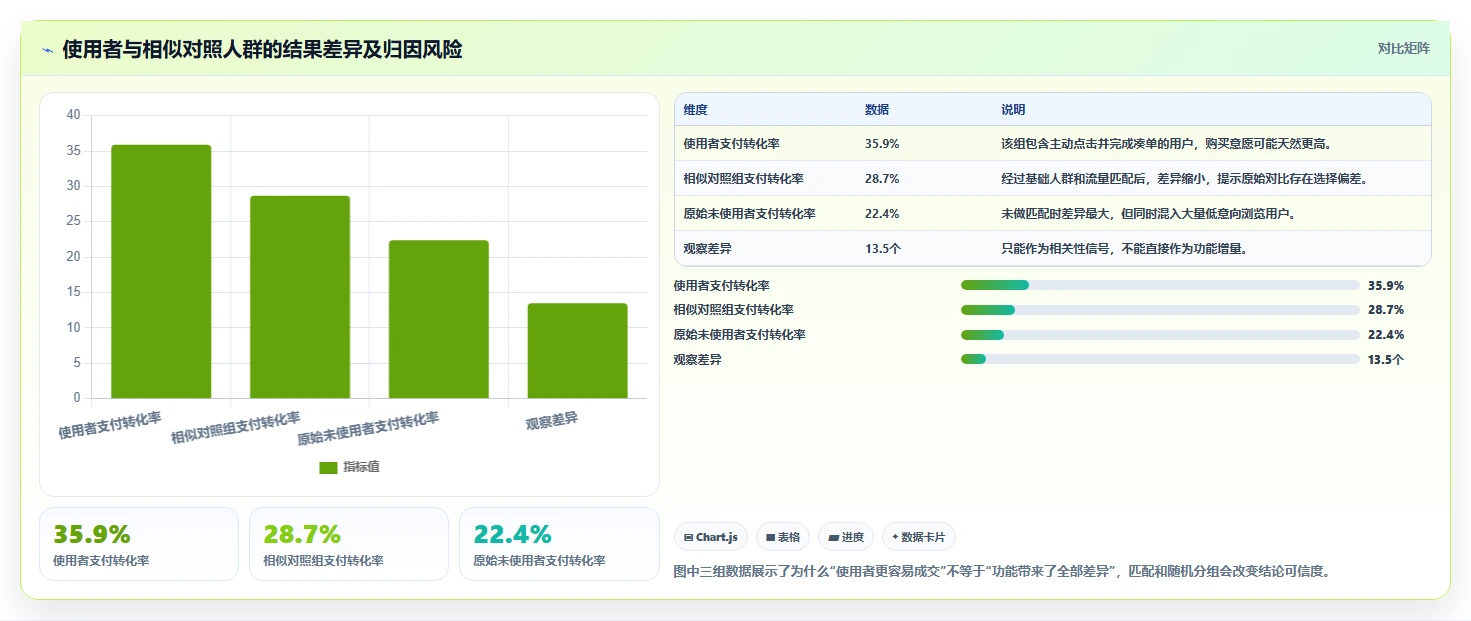Click the 进度 tag chip

[845, 537]
